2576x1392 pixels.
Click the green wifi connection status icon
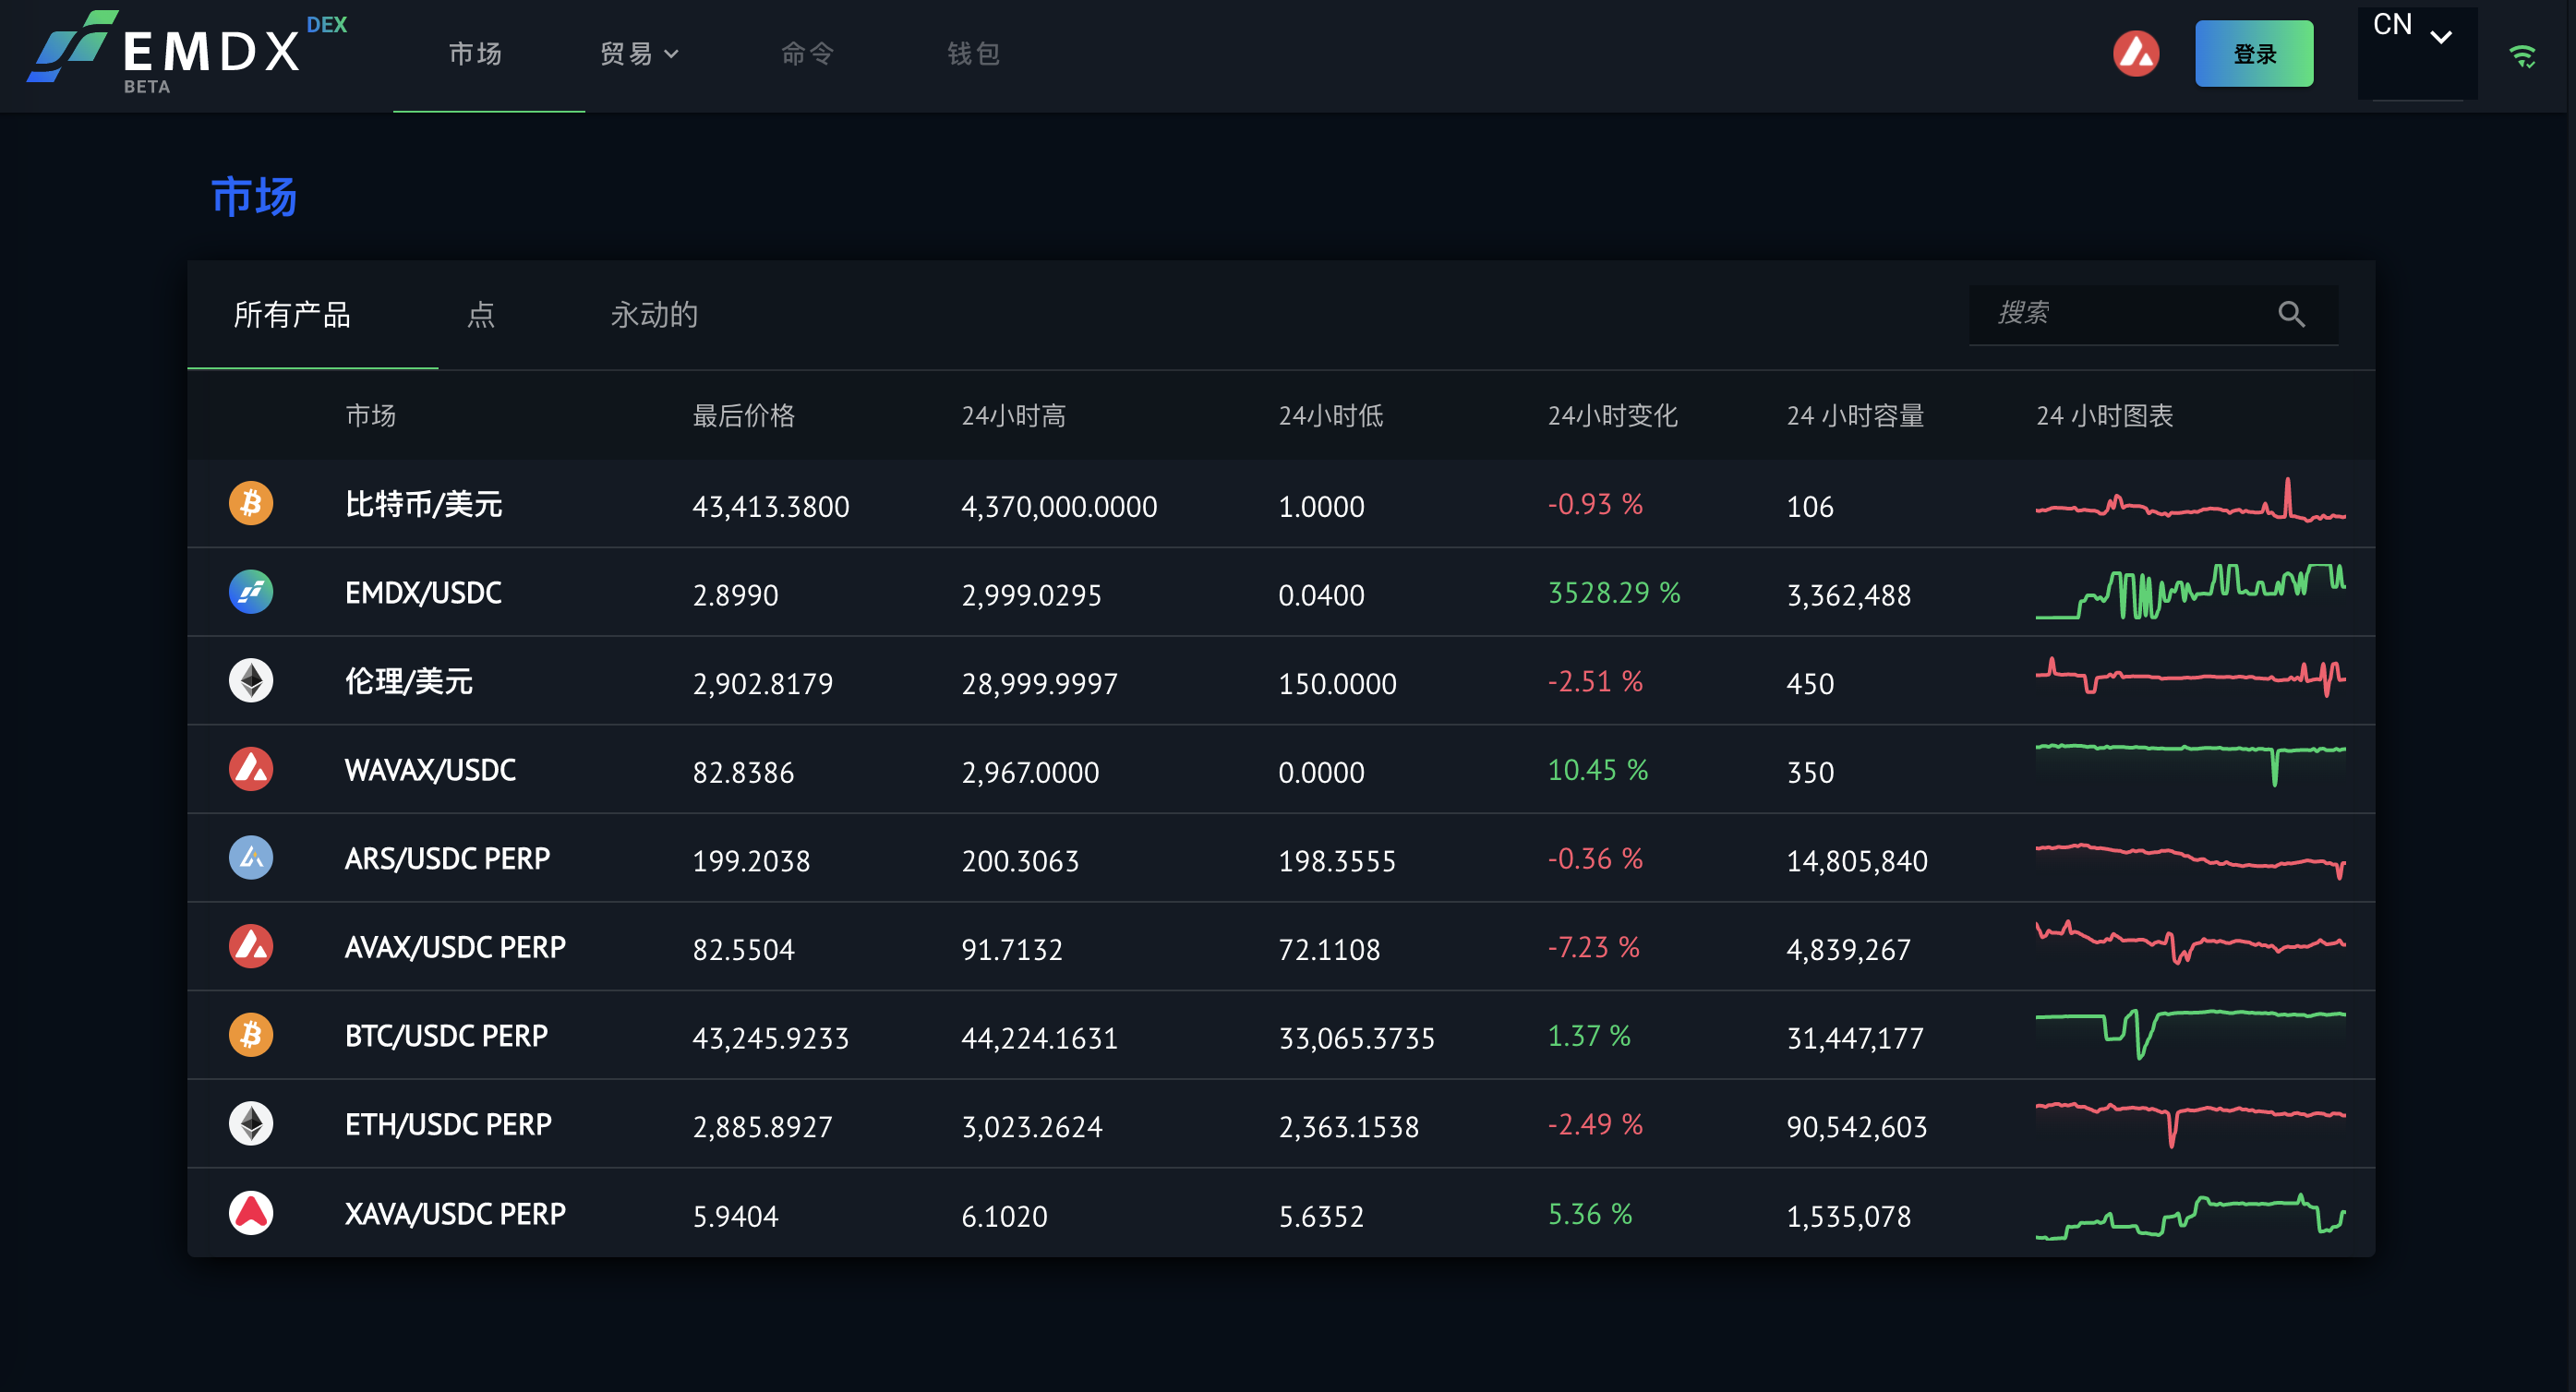click(2521, 57)
